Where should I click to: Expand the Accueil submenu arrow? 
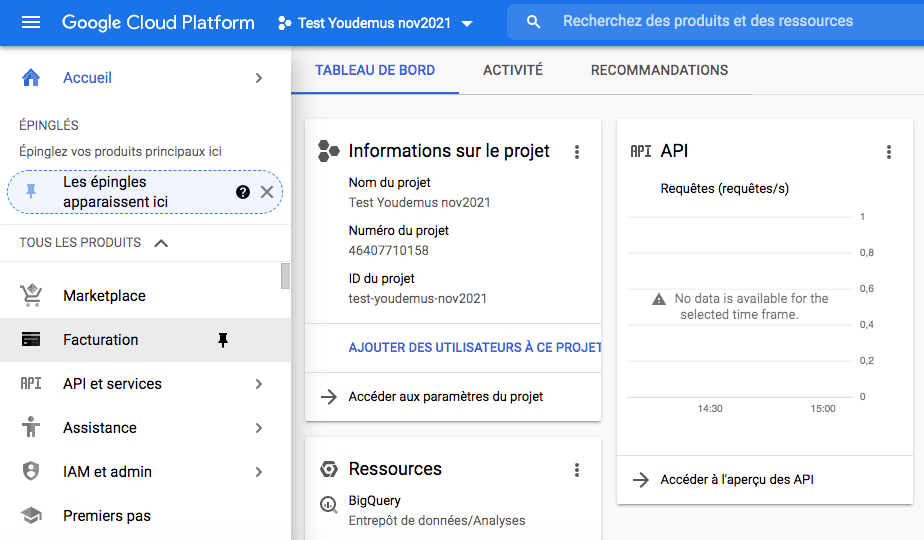[259, 78]
